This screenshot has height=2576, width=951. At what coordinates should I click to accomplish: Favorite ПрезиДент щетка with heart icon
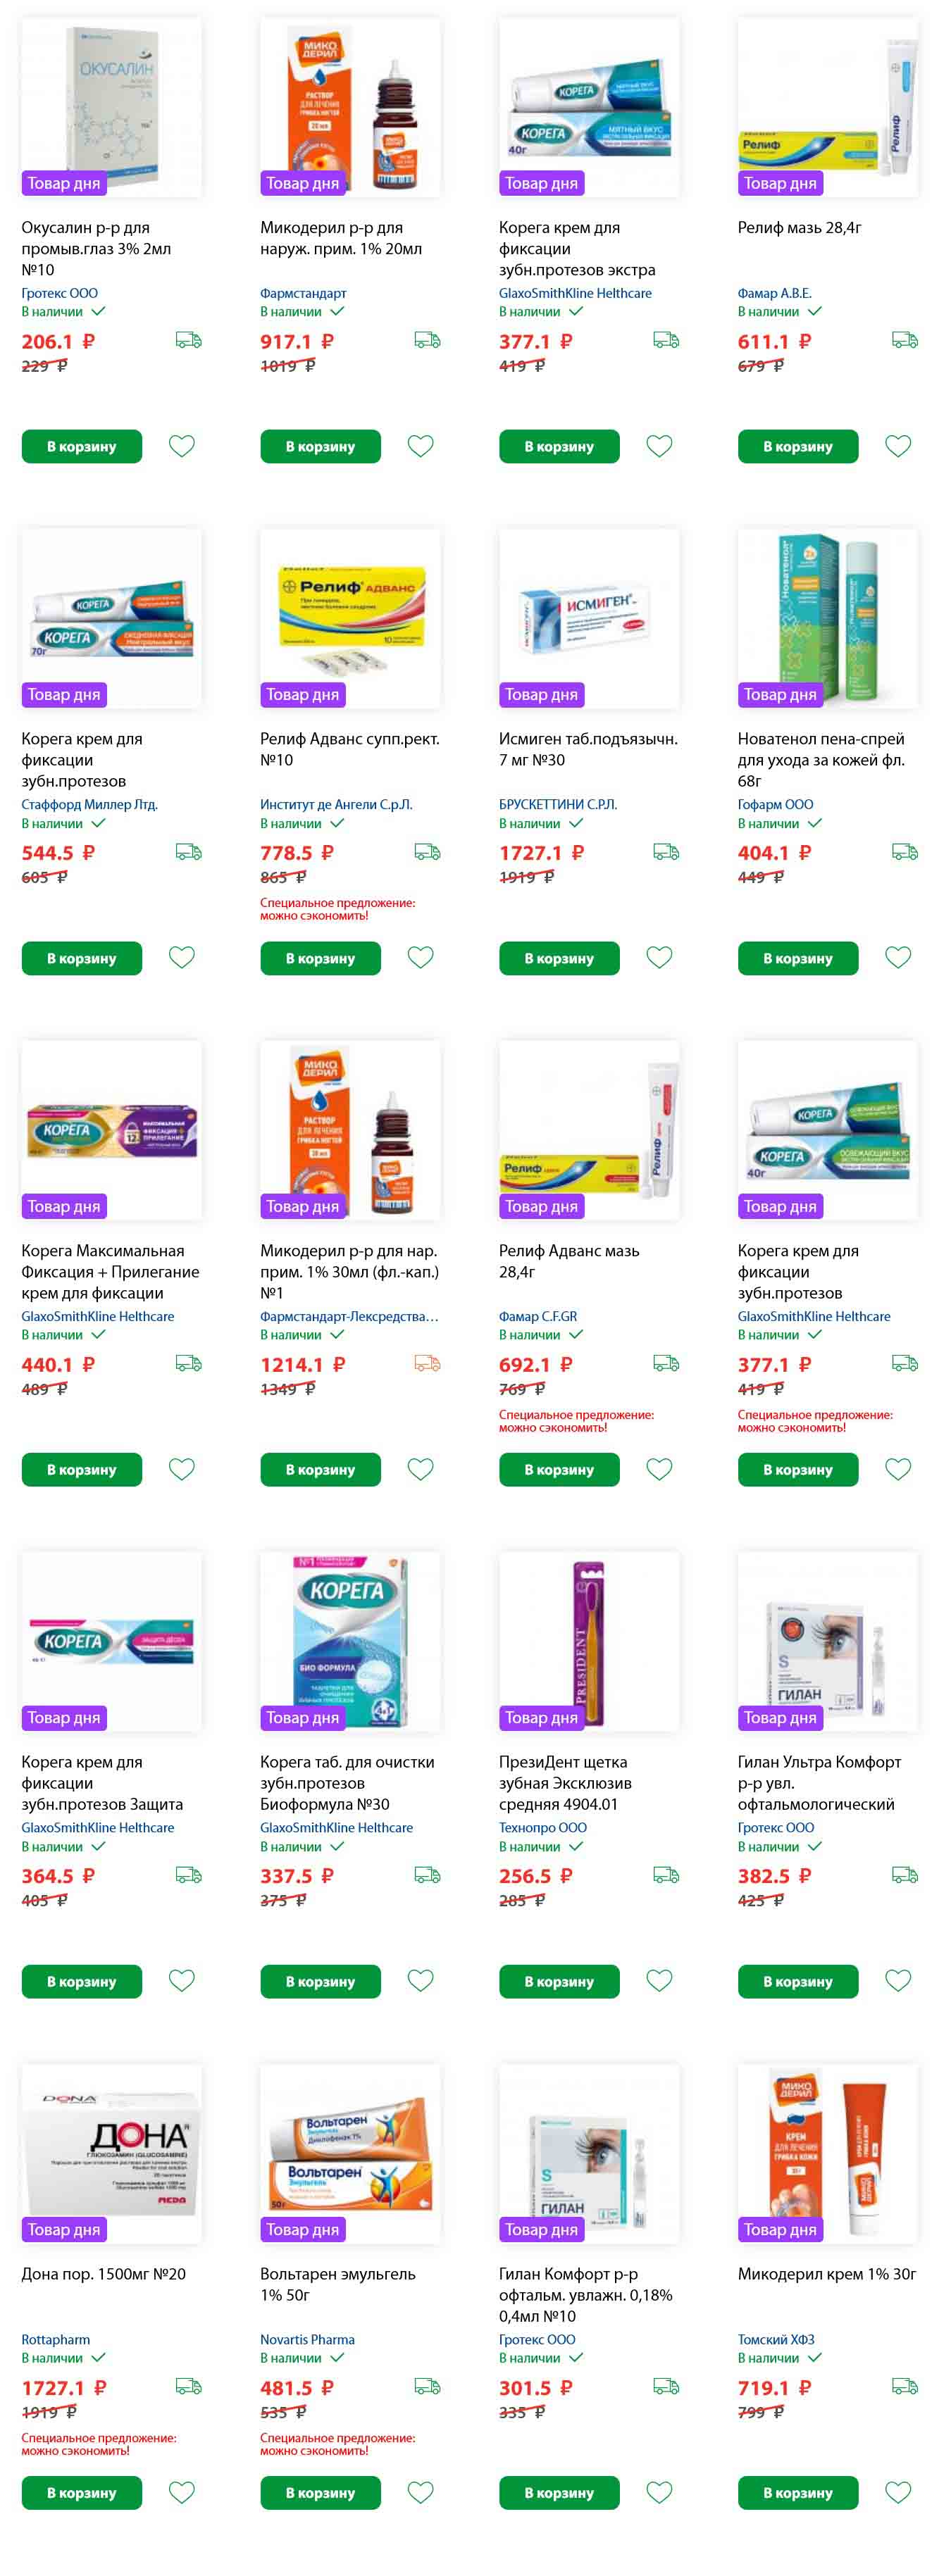(x=660, y=1980)
